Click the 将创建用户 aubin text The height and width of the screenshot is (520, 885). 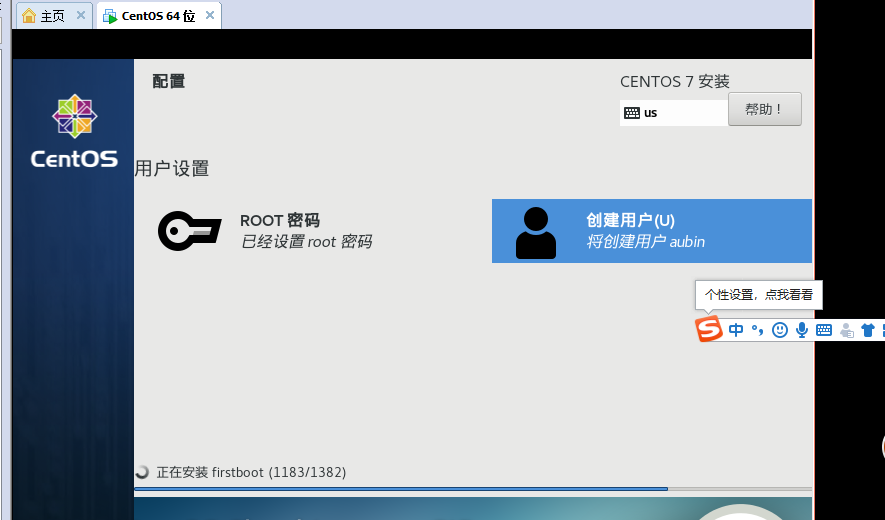(646, 242)
